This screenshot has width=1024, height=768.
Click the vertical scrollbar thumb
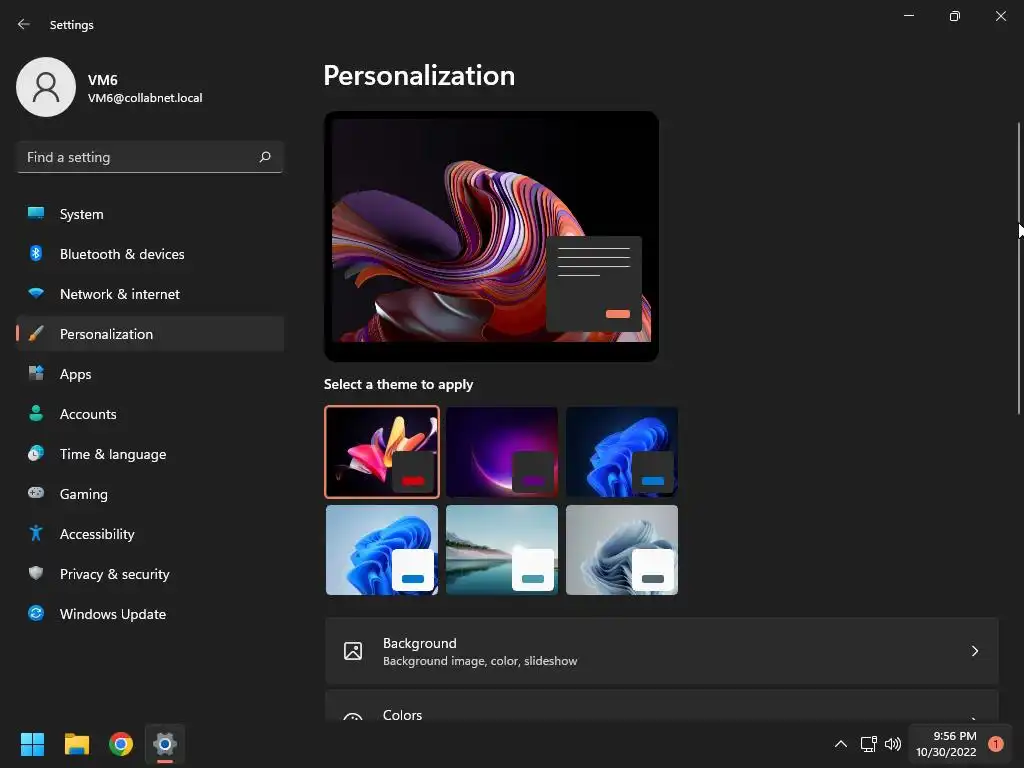tap(1019, 268)
